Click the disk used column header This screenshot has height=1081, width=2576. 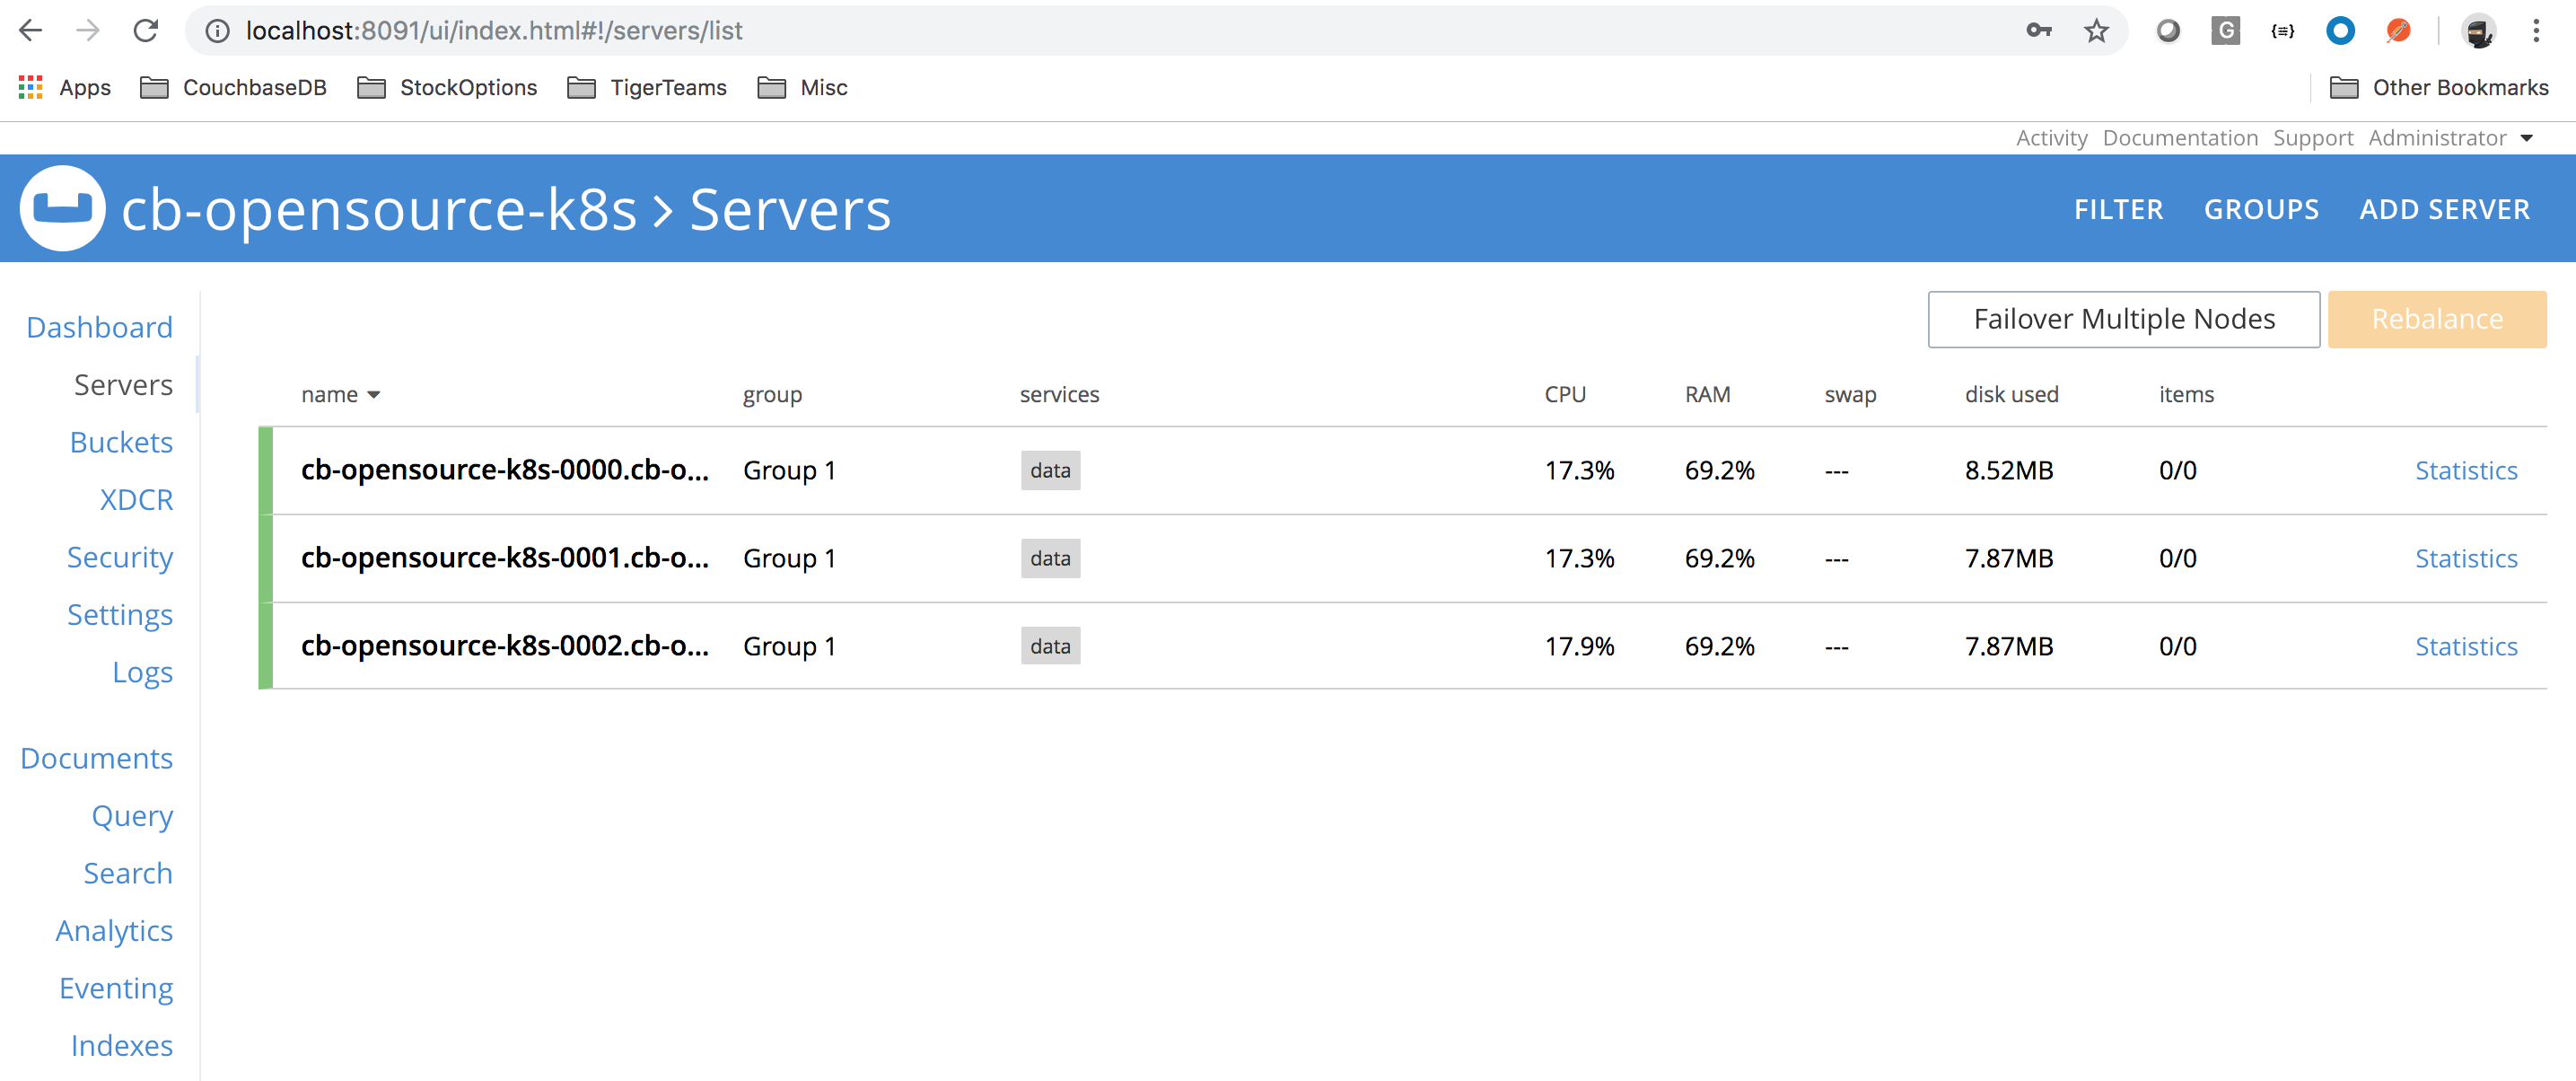coord(2011,395)
